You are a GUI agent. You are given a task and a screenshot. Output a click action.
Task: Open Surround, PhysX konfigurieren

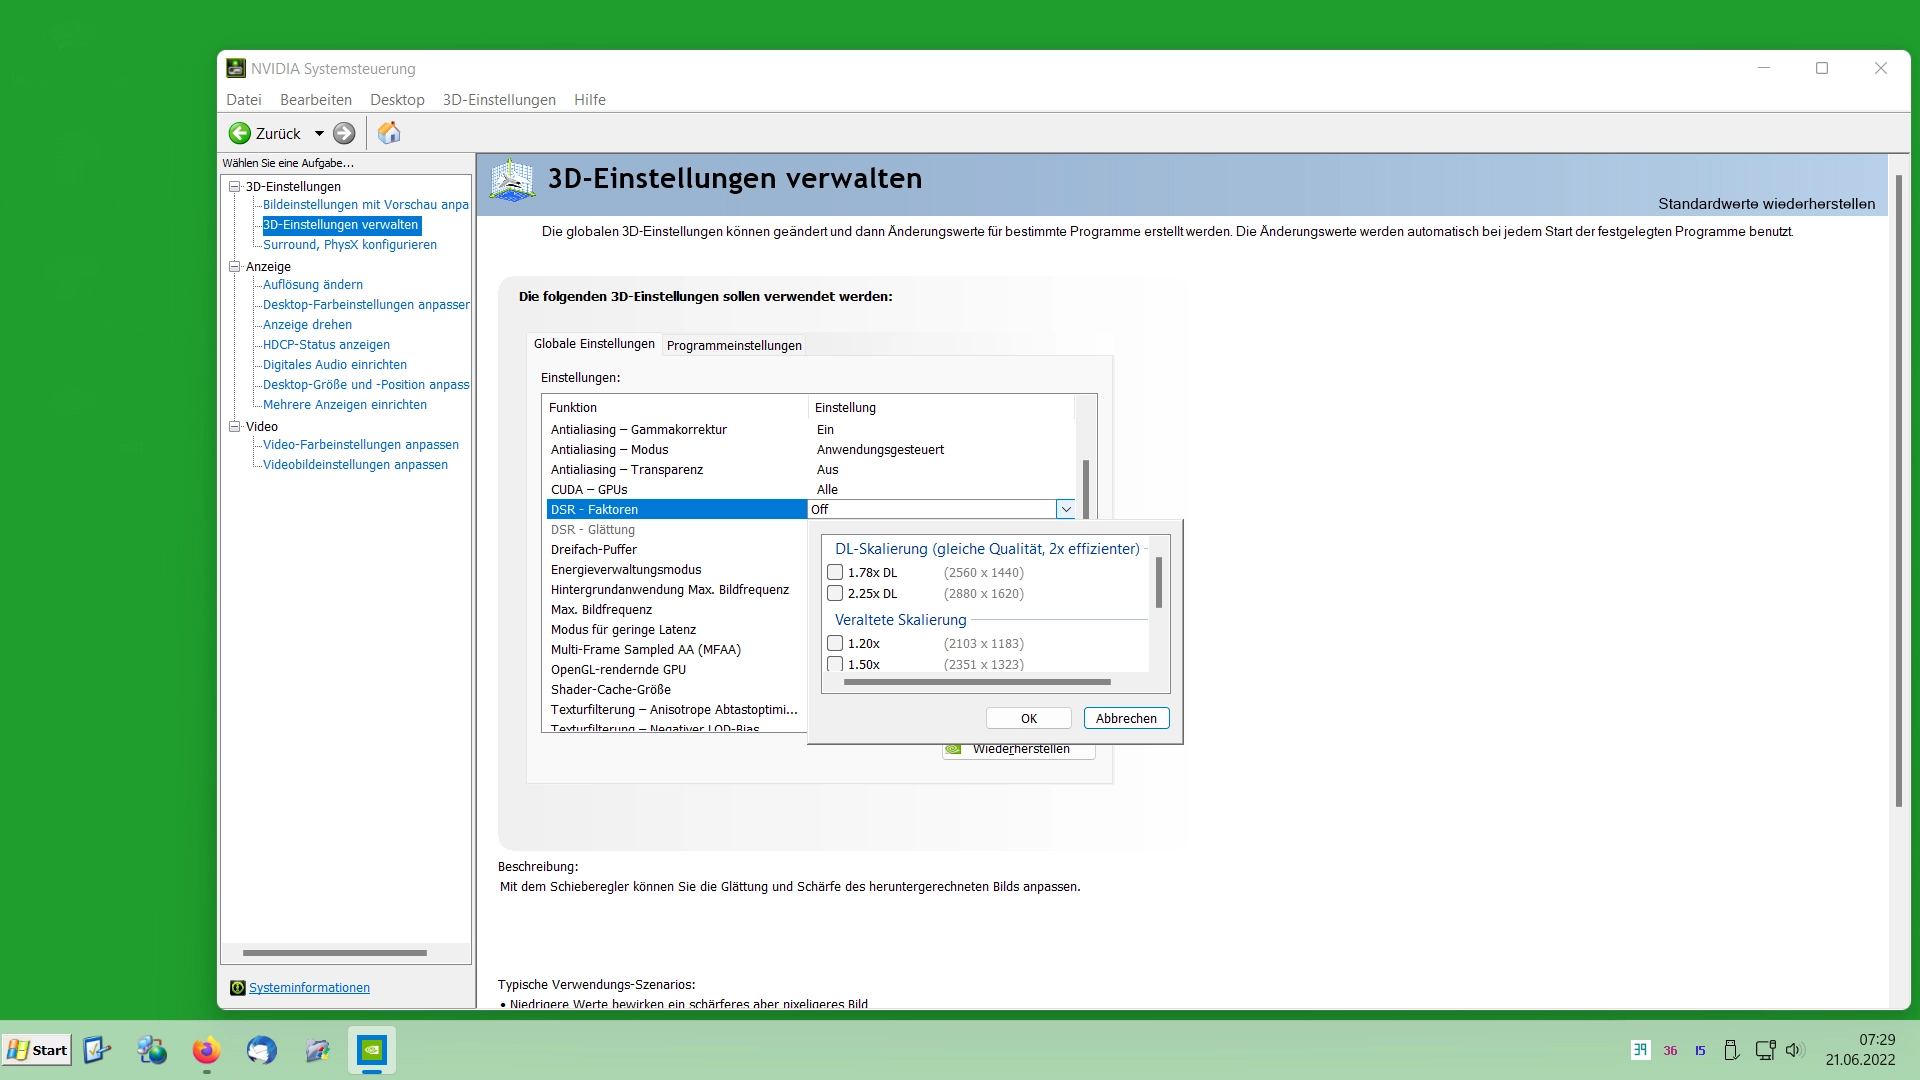pos(350,245)
